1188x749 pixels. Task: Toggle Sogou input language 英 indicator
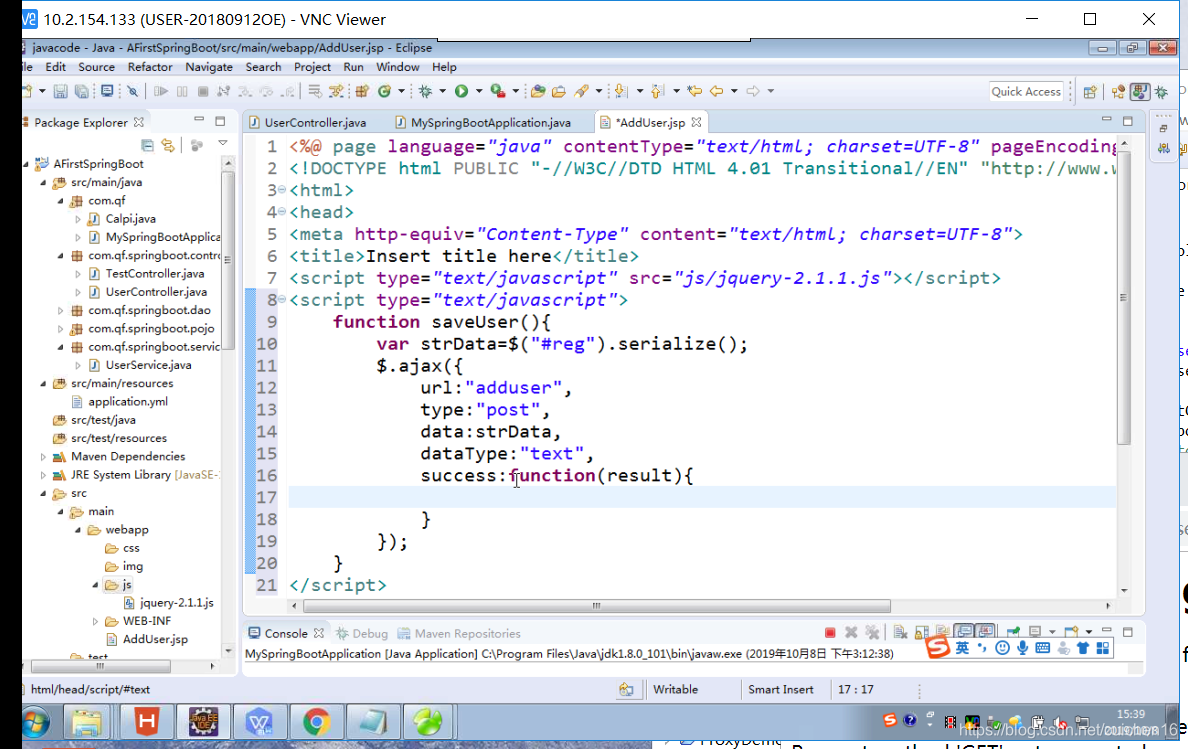click(962, 648)
